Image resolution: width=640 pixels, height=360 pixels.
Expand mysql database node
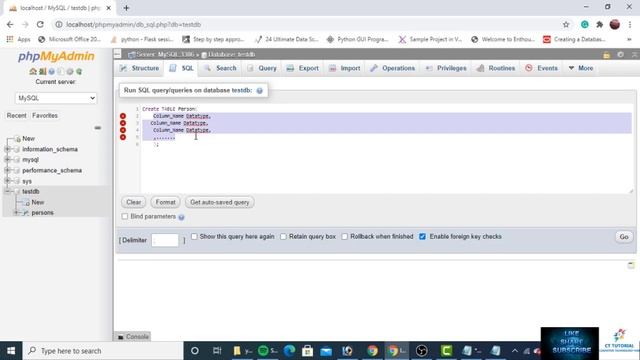[x=7, y=160]
